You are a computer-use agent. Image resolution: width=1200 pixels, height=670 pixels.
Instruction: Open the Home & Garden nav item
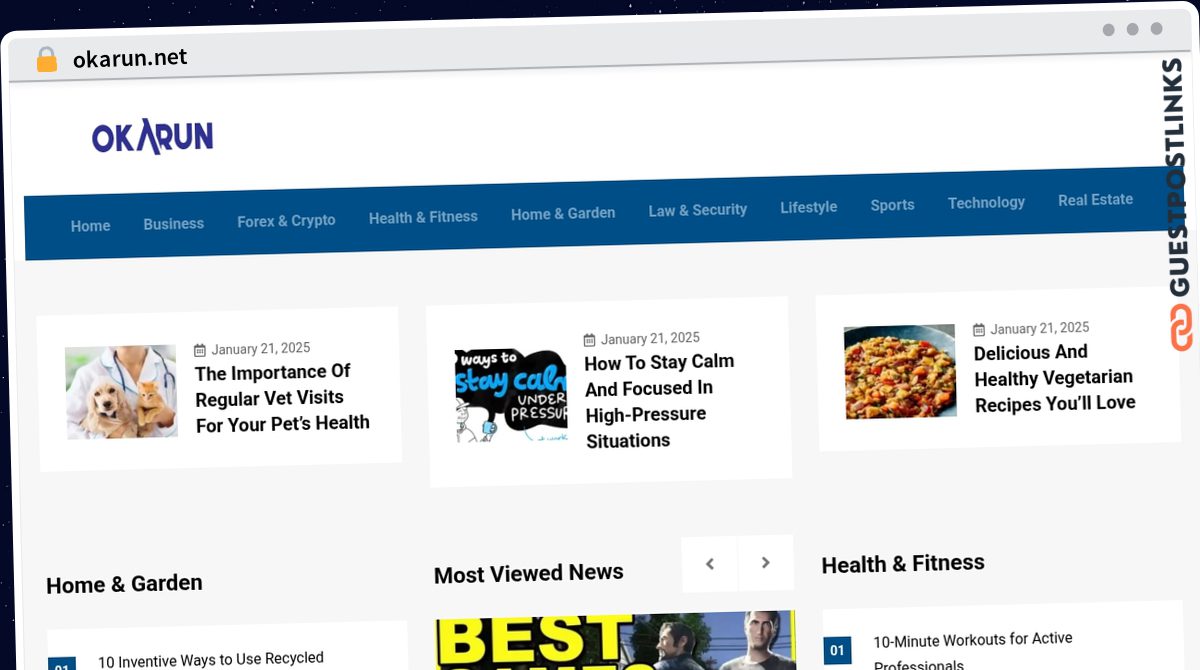click(563, 213)
